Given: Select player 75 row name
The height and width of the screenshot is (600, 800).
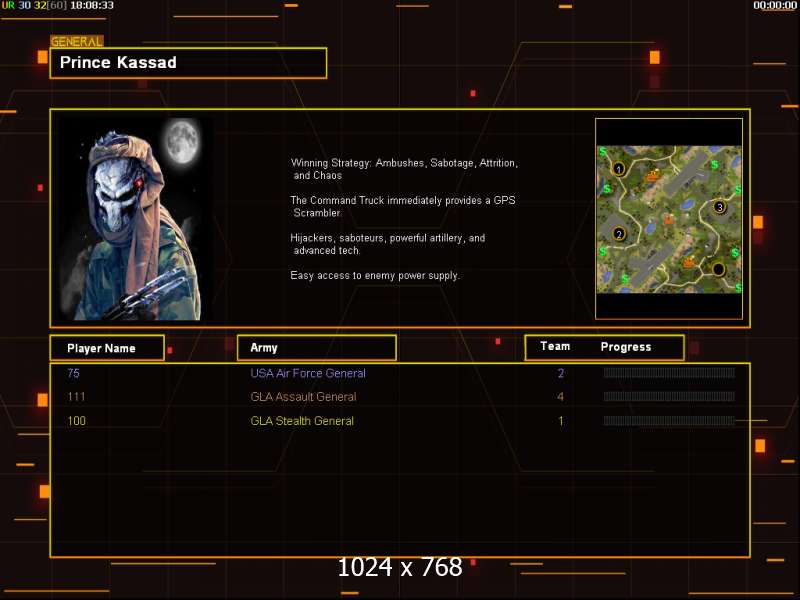Looking at the screenshot, I should point(73,373).
